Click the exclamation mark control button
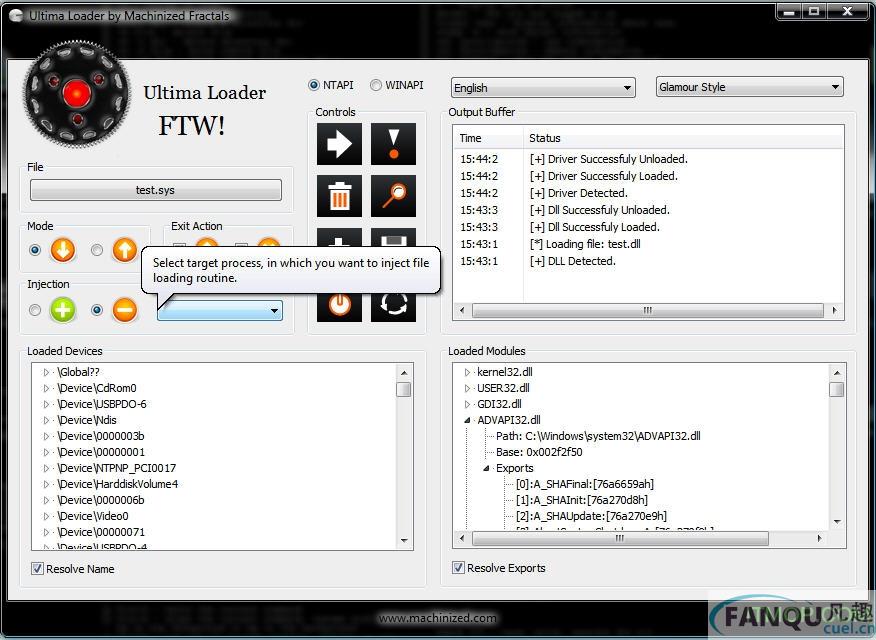Screen dimensions: 876x640 tap(393, 144)
